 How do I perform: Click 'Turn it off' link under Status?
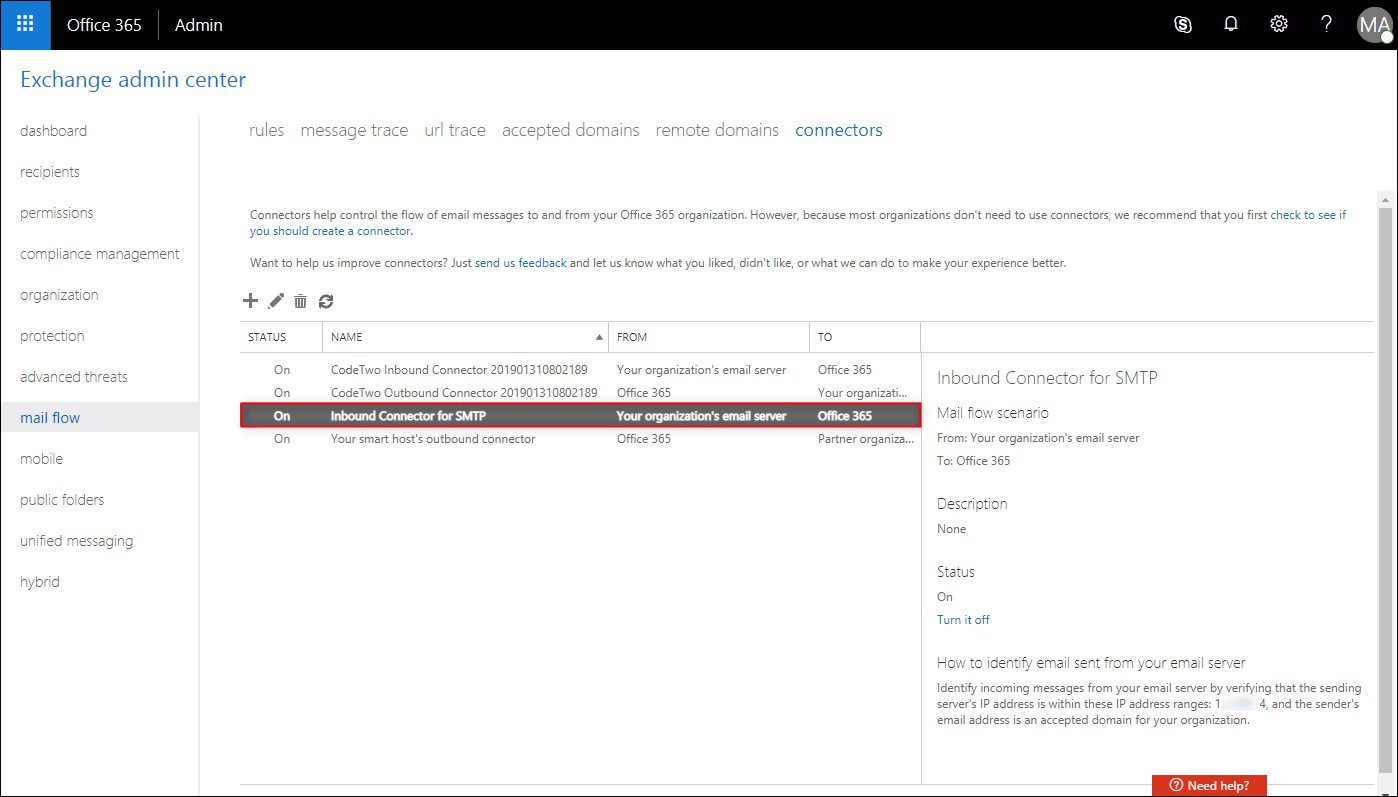(963, 620)
